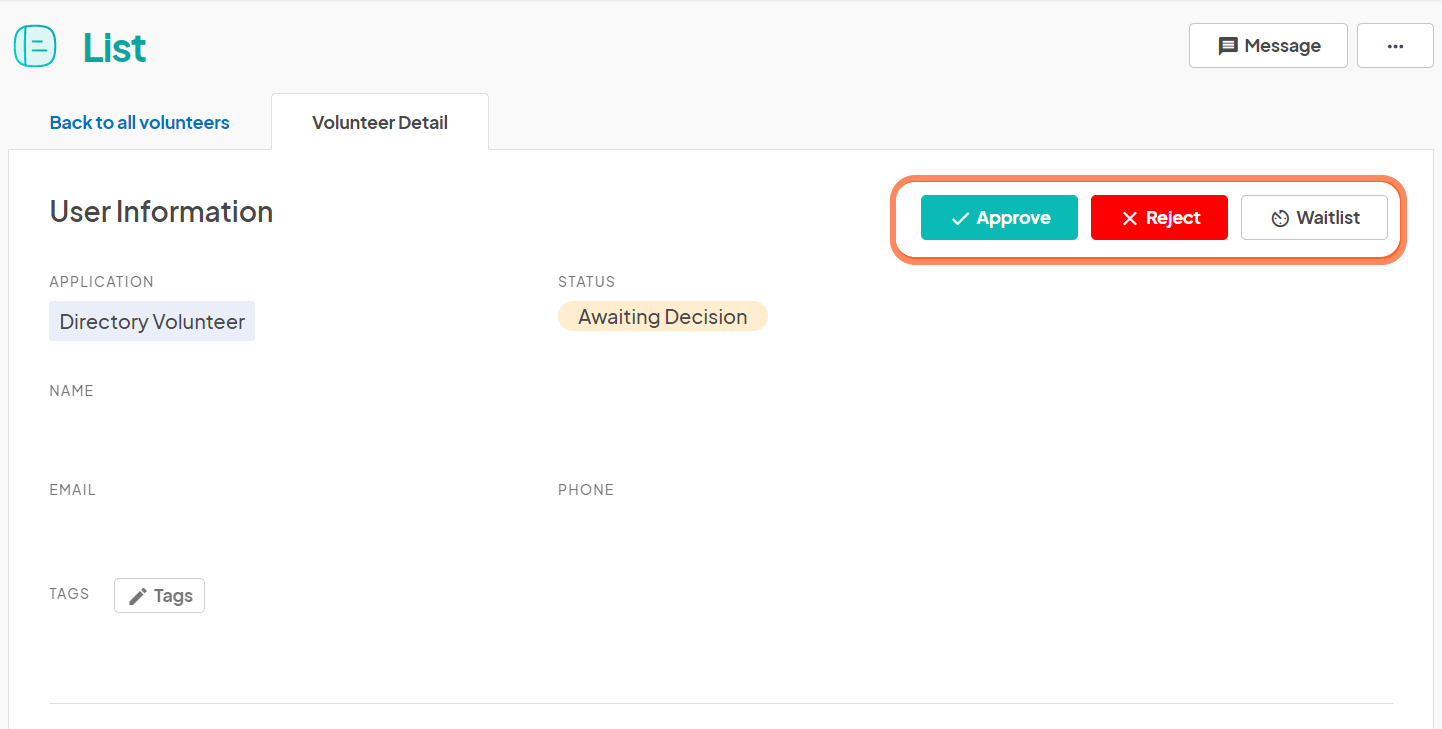This screenshot has width=1442, height=729.
Task: Approve the volunteer application
Action: (x=999, y=217)
